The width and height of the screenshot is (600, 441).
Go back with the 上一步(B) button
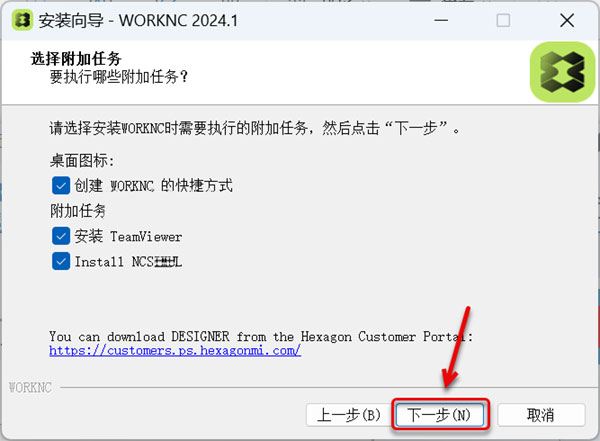coord(349,415)
